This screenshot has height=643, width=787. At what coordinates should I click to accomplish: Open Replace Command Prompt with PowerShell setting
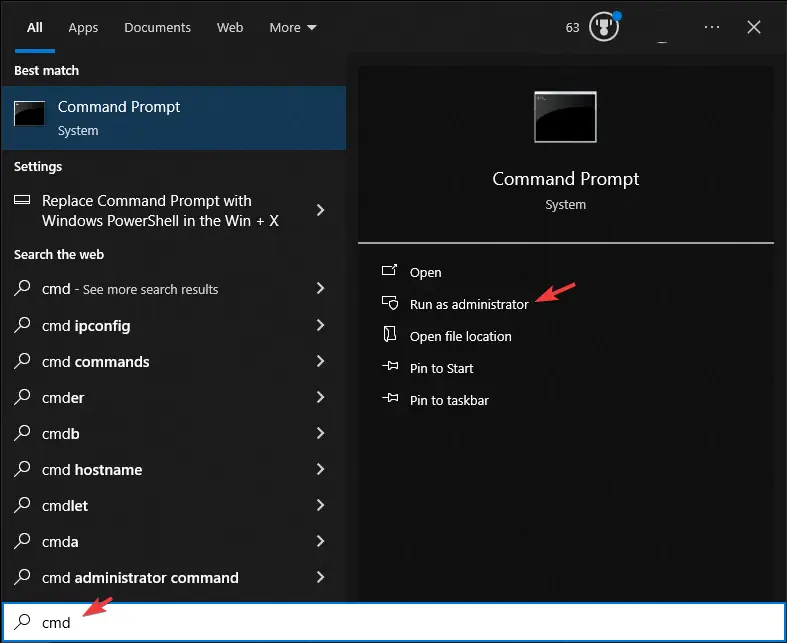(x=174, y=210)
